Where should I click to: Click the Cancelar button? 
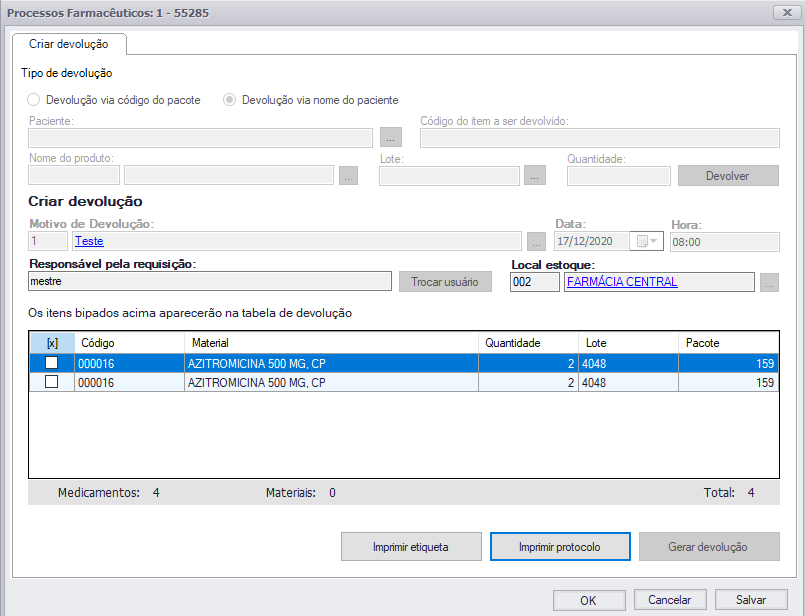[670, 600]
